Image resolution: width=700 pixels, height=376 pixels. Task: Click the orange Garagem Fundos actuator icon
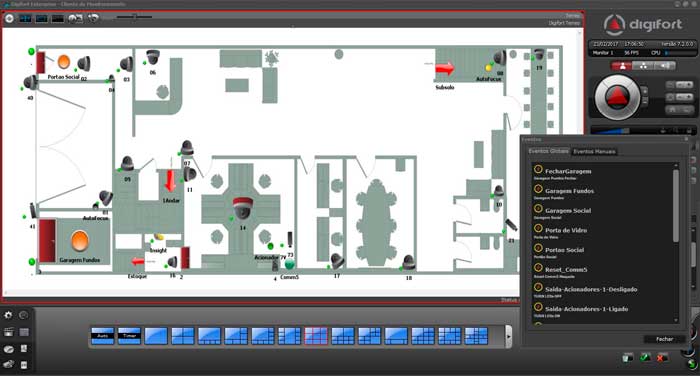79,241
